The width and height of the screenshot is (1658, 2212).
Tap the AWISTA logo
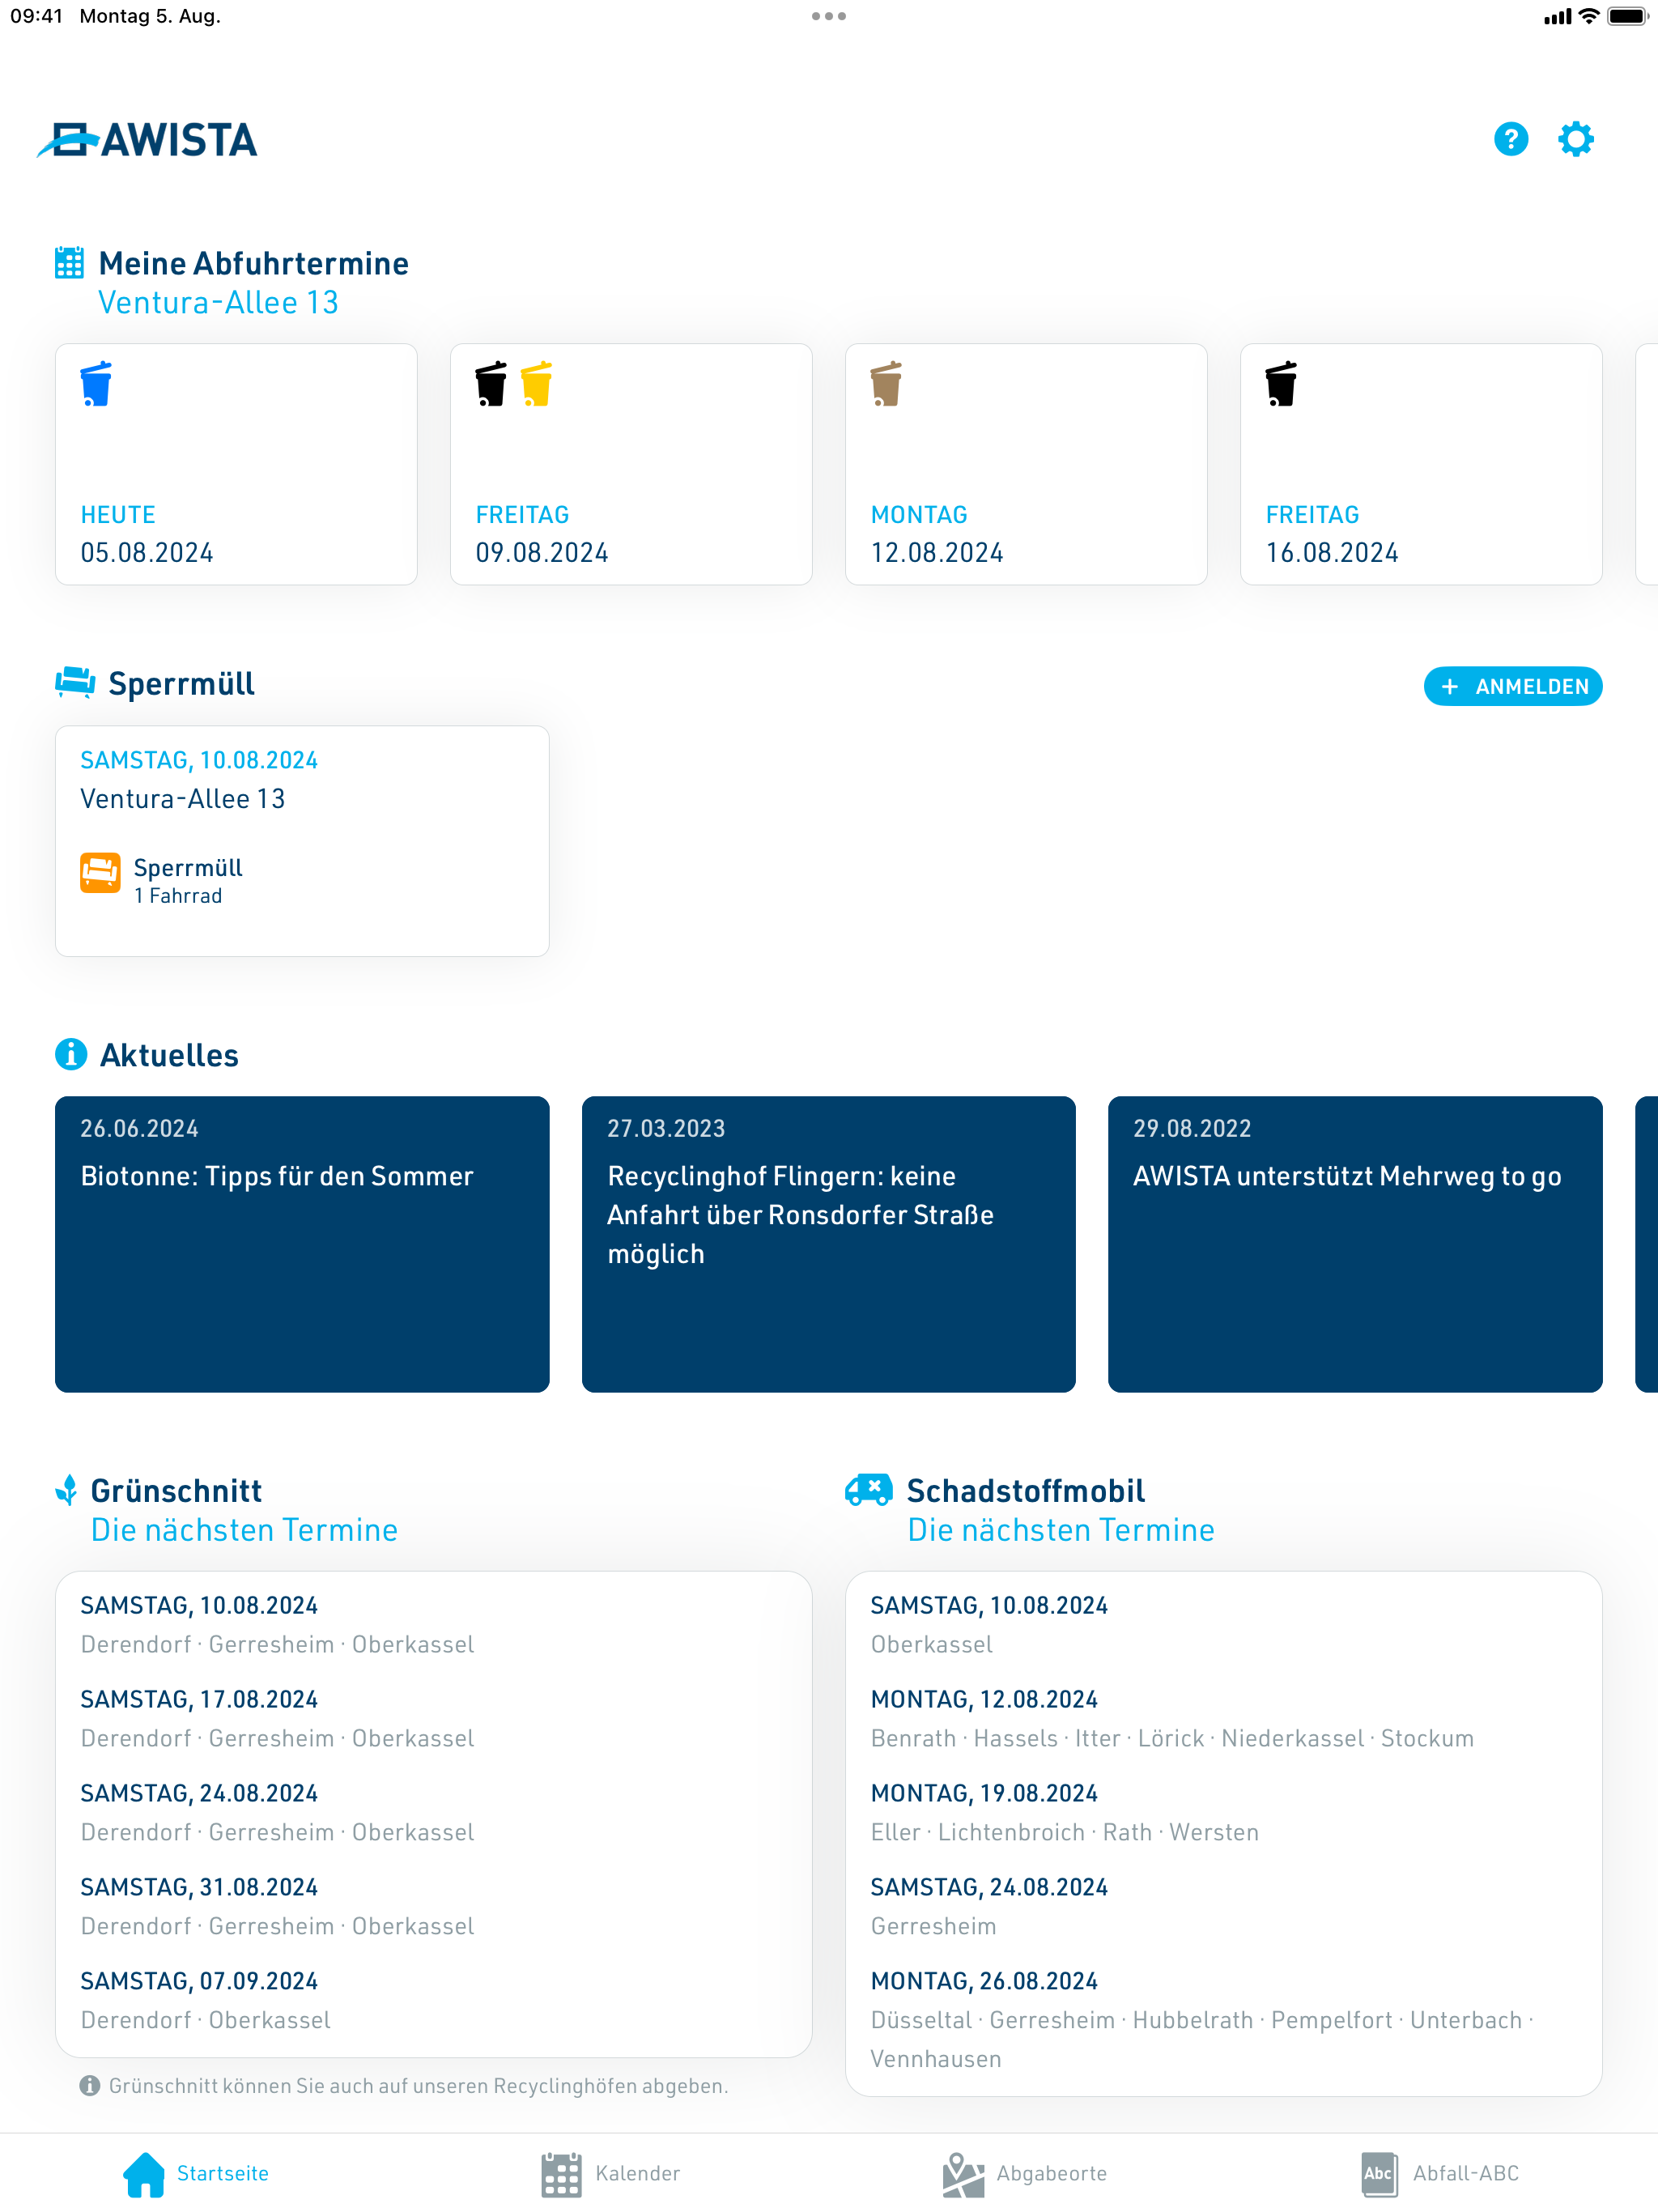pos(147,140)
